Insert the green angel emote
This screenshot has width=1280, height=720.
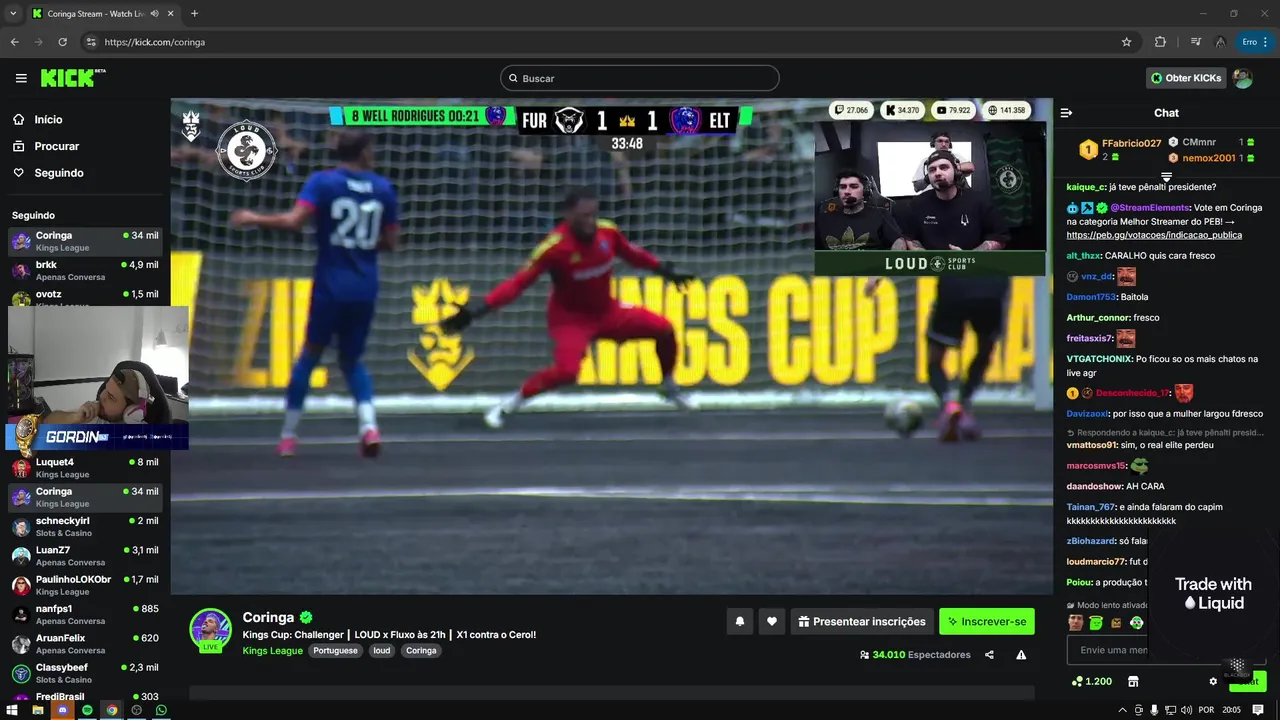tap(1095, 623)
